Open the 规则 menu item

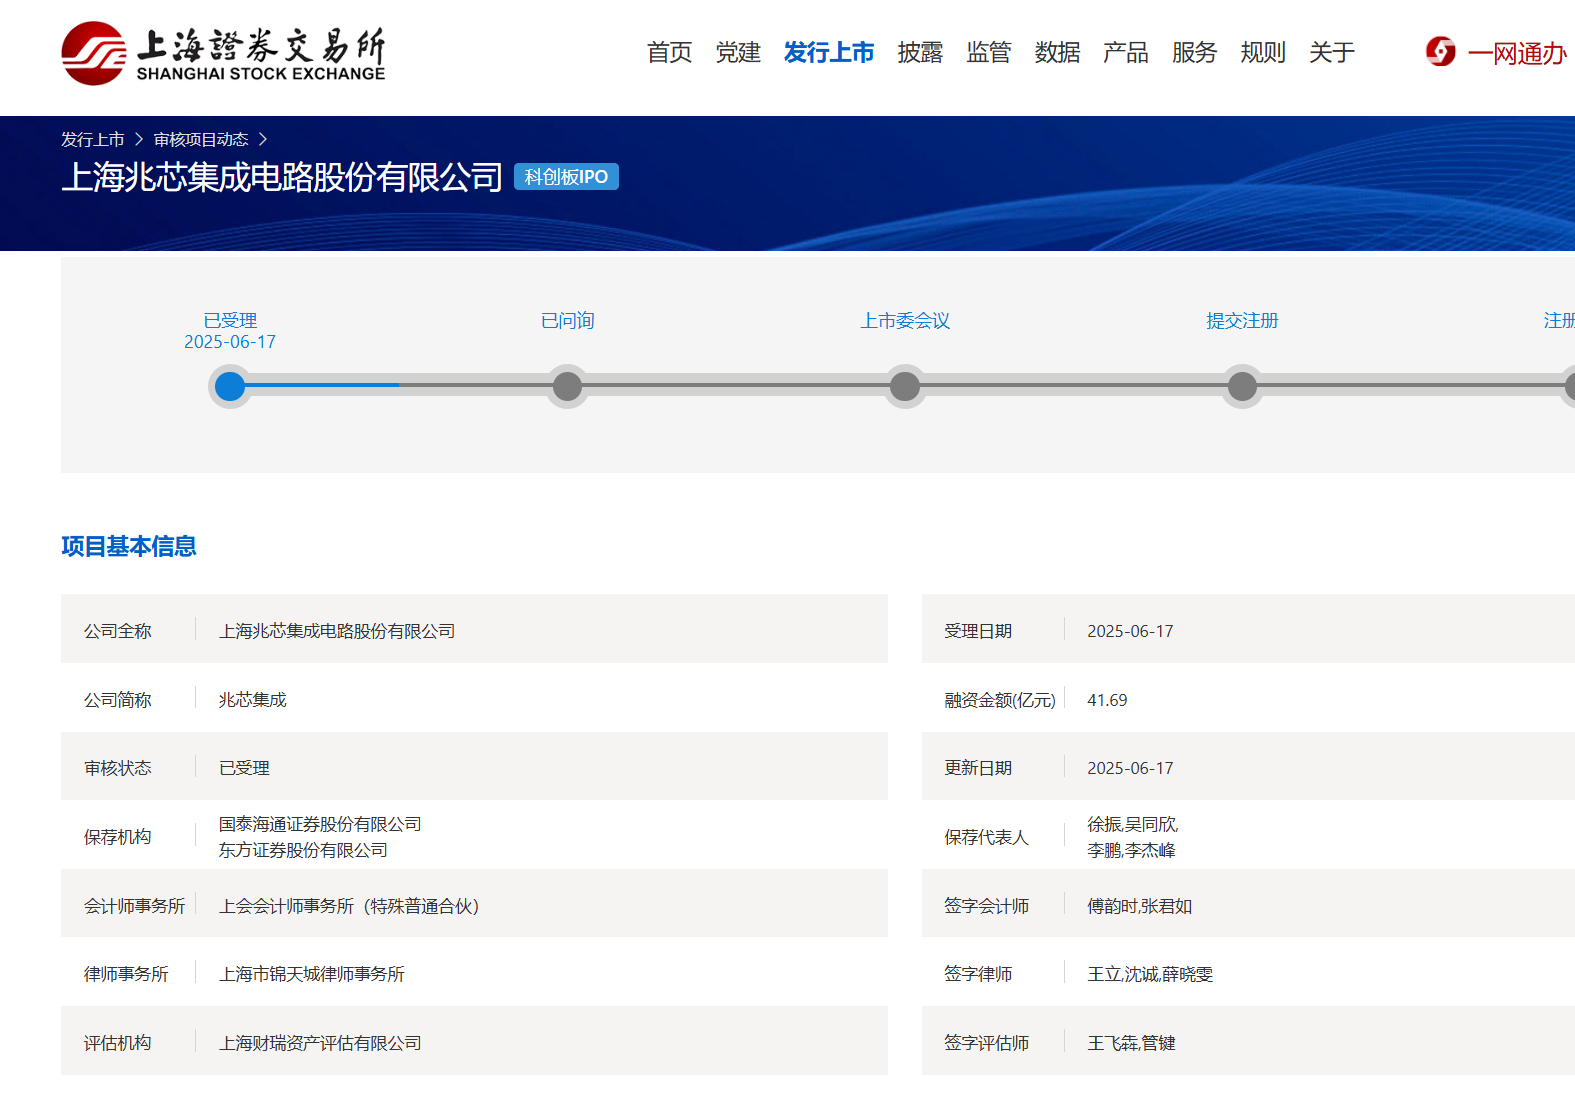pos(1263,53)
